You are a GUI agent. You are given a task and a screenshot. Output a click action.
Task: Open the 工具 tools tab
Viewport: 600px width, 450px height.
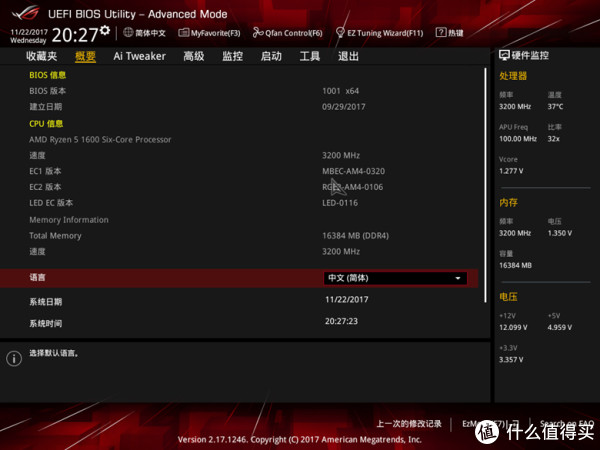[x=310, y=56]
